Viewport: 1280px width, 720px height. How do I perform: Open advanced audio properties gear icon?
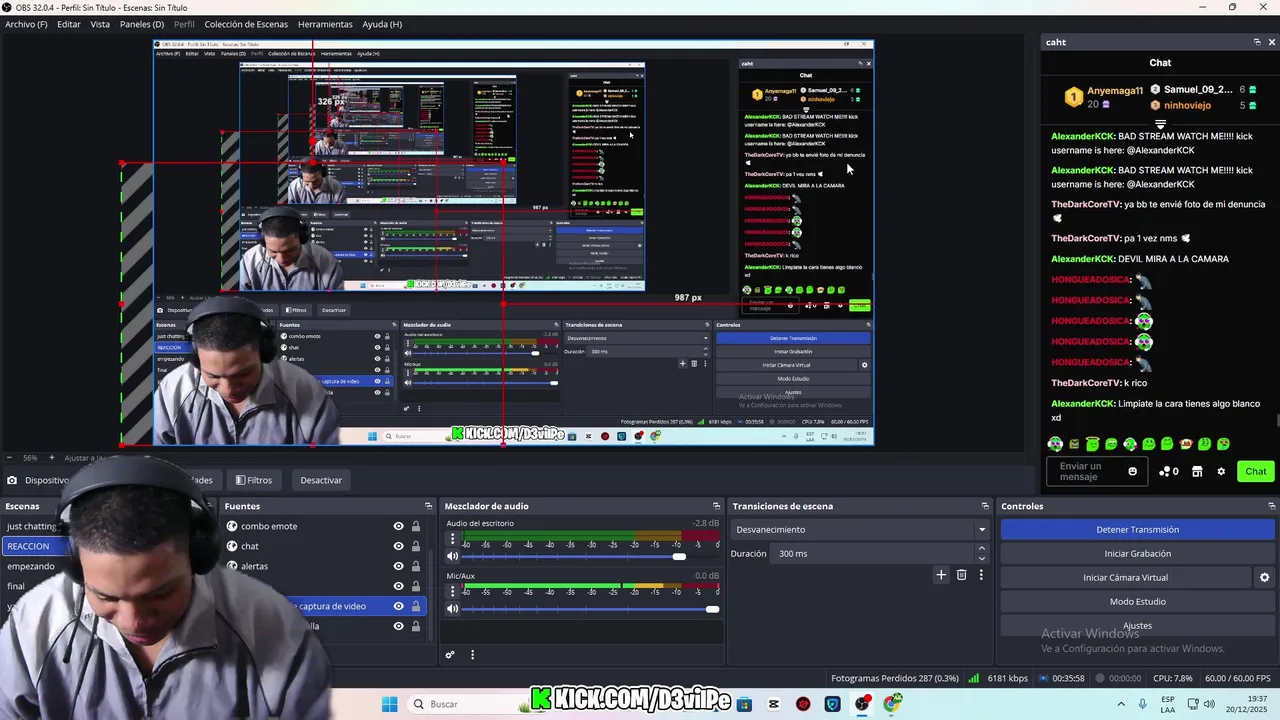tap(450, 655)
